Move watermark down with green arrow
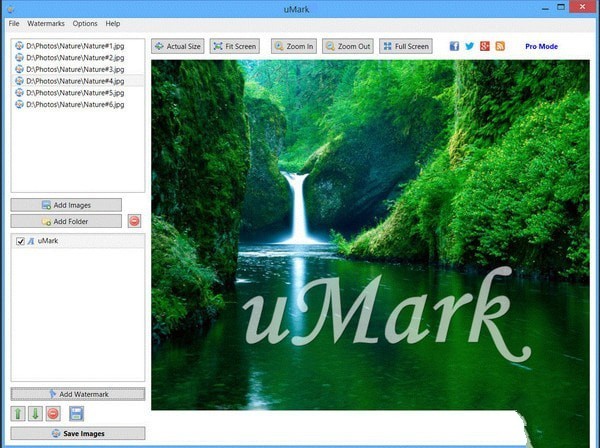Screen dimensions: 600x448 [x=35, y=414]
